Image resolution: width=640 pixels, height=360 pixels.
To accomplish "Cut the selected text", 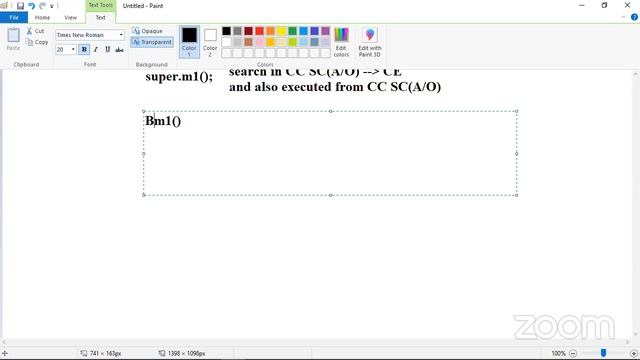I will [x=35, y=31].
